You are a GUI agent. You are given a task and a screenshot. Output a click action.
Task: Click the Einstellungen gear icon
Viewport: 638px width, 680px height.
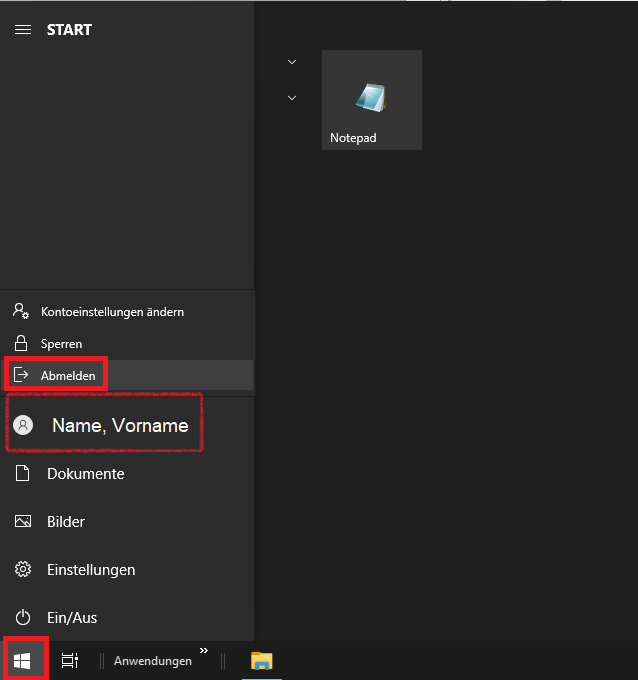pyautogui.click(x=23, y=569)
